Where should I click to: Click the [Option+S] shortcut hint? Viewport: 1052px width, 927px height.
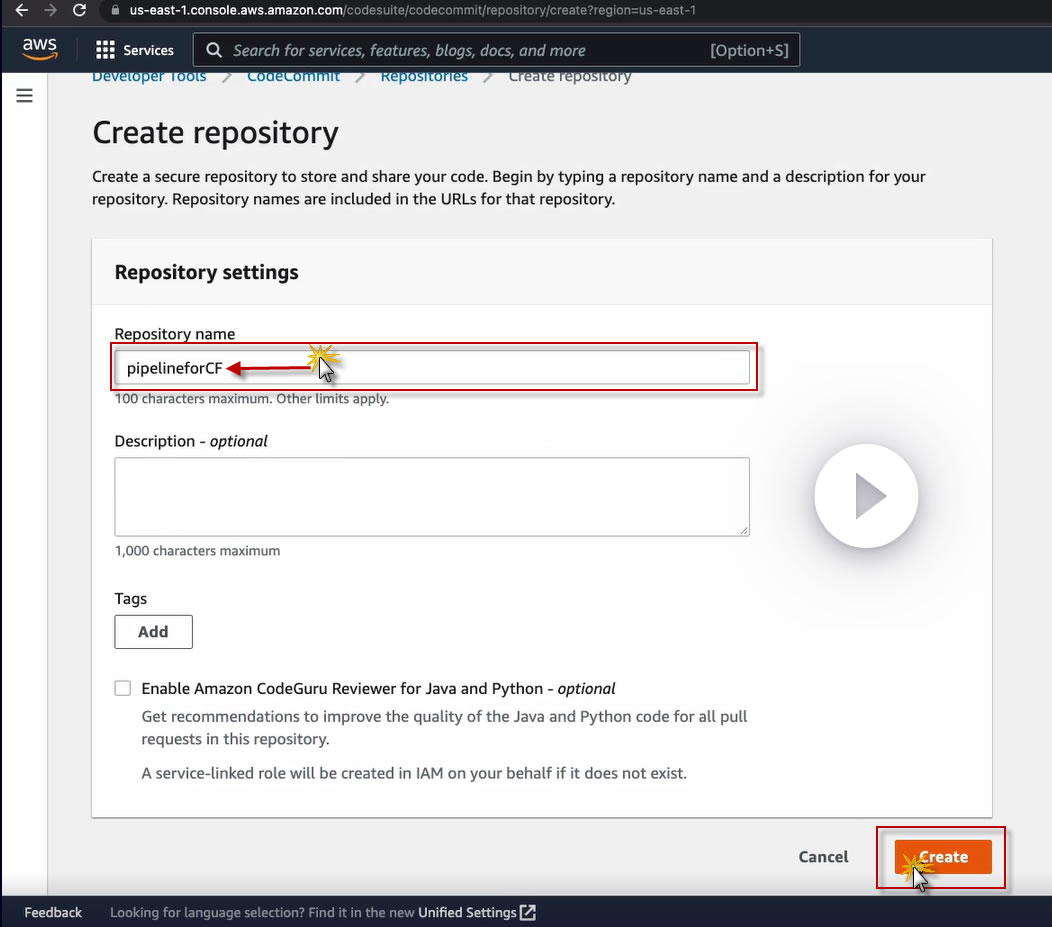point(749,50)
